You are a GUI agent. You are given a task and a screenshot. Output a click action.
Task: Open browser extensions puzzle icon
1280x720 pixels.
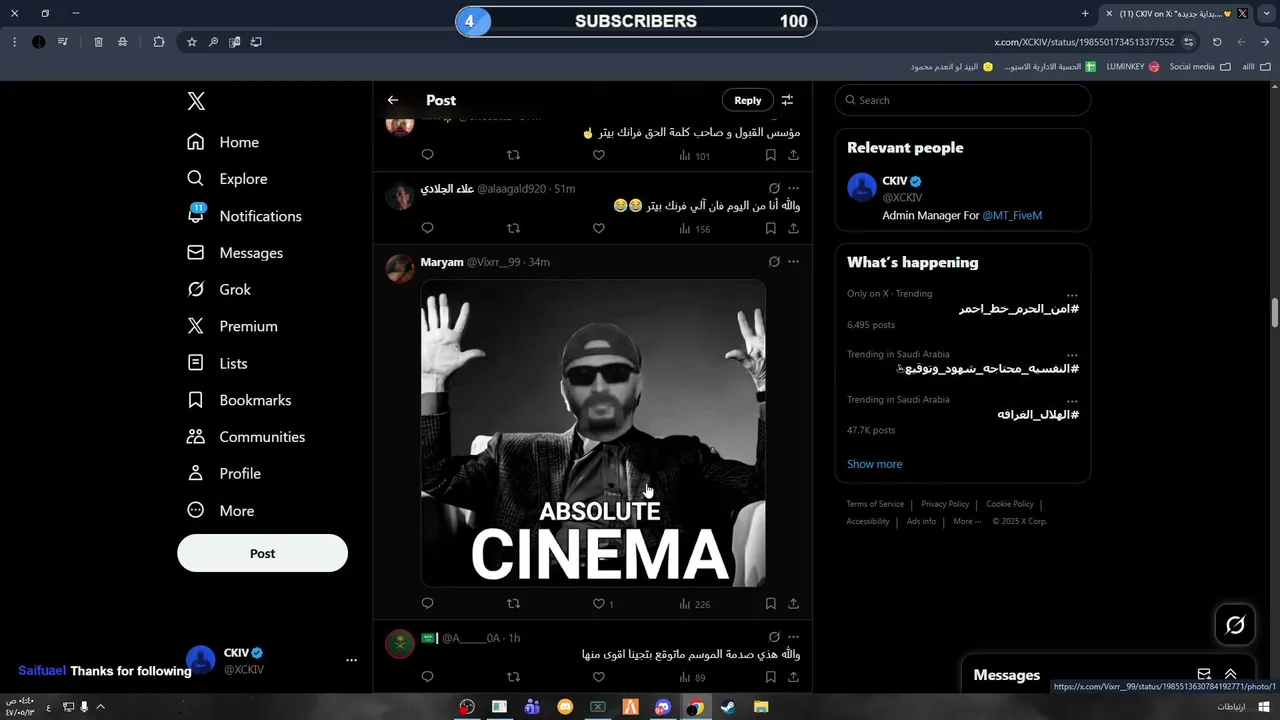[159, 42]
